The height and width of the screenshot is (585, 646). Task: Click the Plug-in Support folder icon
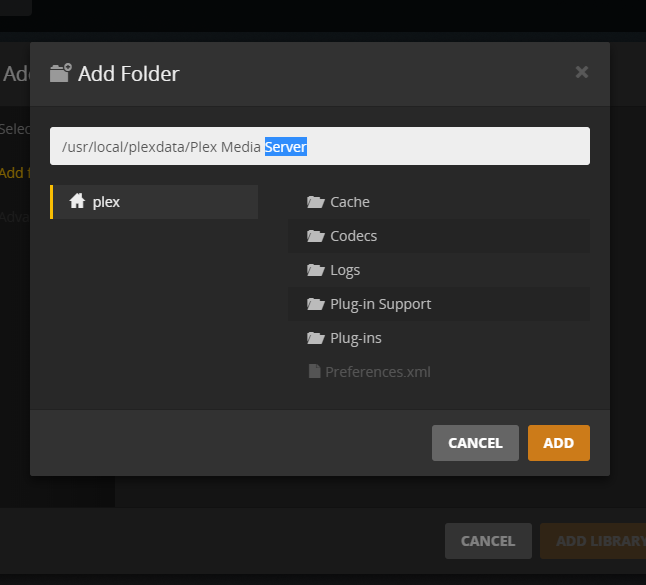pos(316,304)
